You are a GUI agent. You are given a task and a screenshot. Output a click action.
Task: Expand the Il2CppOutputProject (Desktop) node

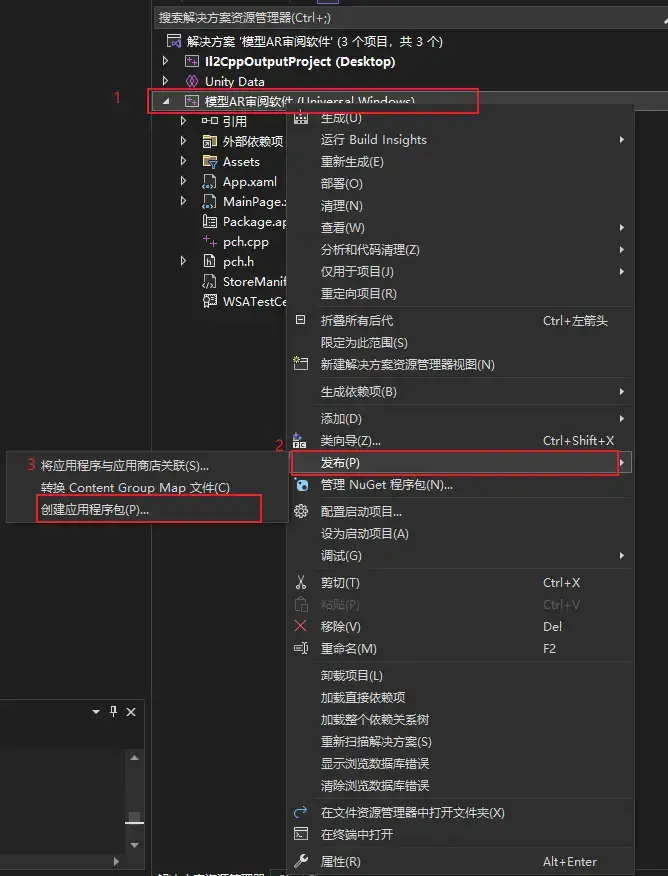165,61
